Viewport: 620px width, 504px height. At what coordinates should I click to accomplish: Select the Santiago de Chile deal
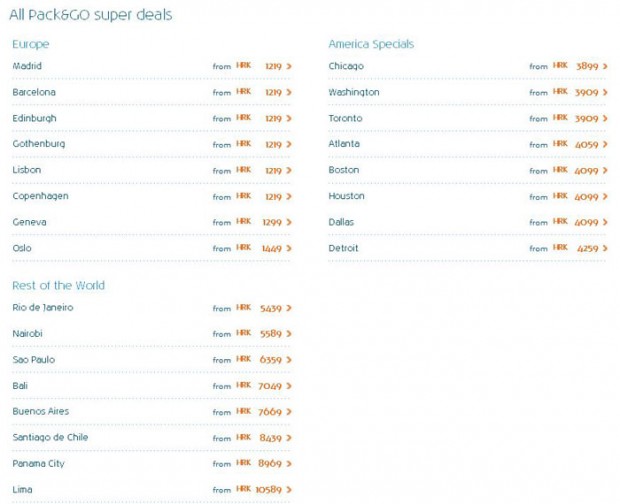[50, 438]
